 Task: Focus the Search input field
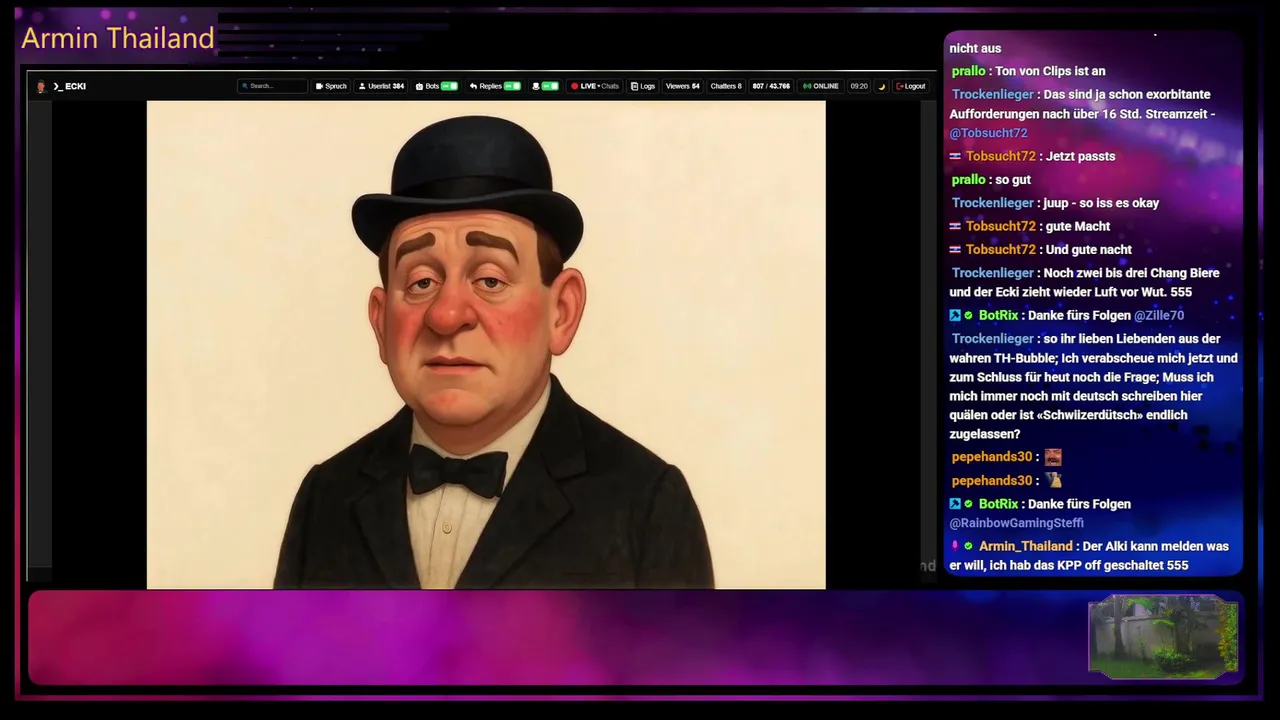click(x=272, y=86)
